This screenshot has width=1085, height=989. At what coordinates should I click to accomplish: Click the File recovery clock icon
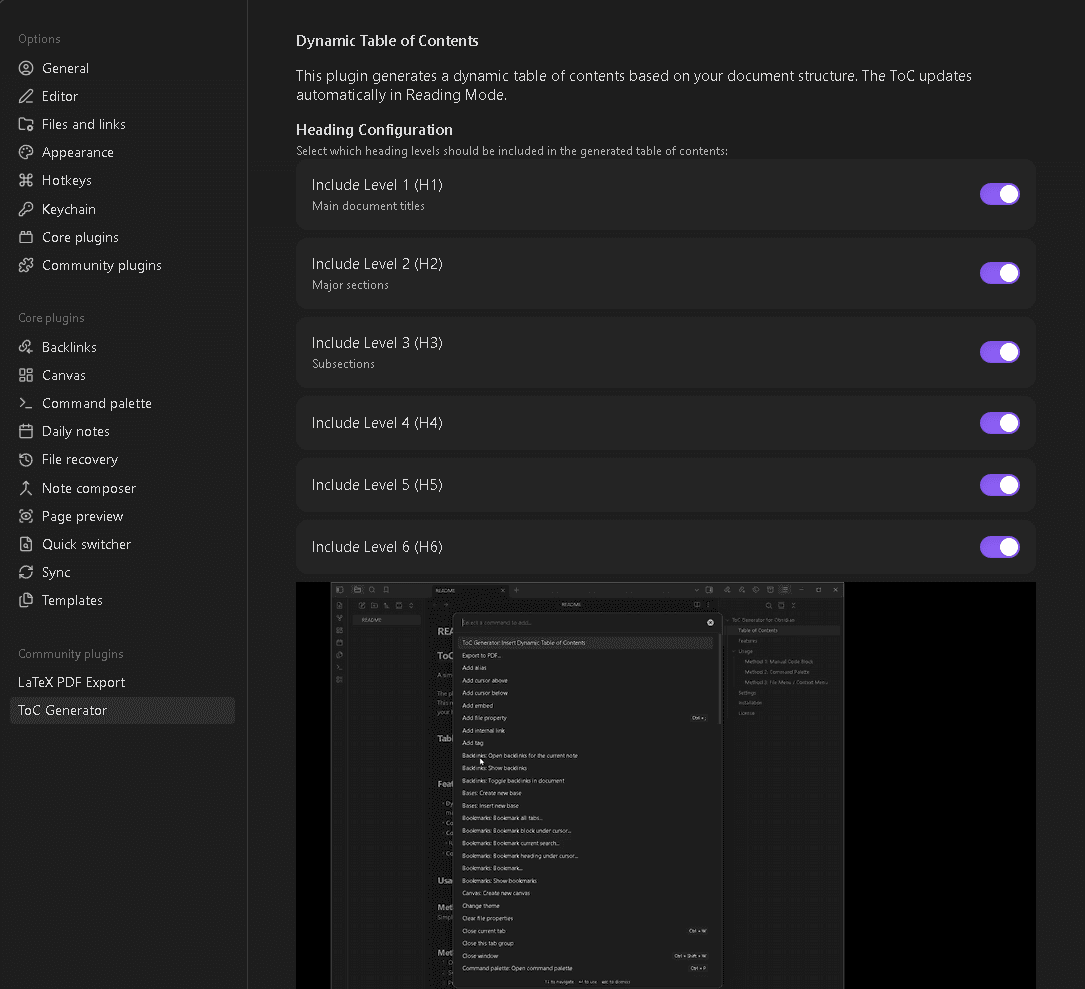point(26,459)
